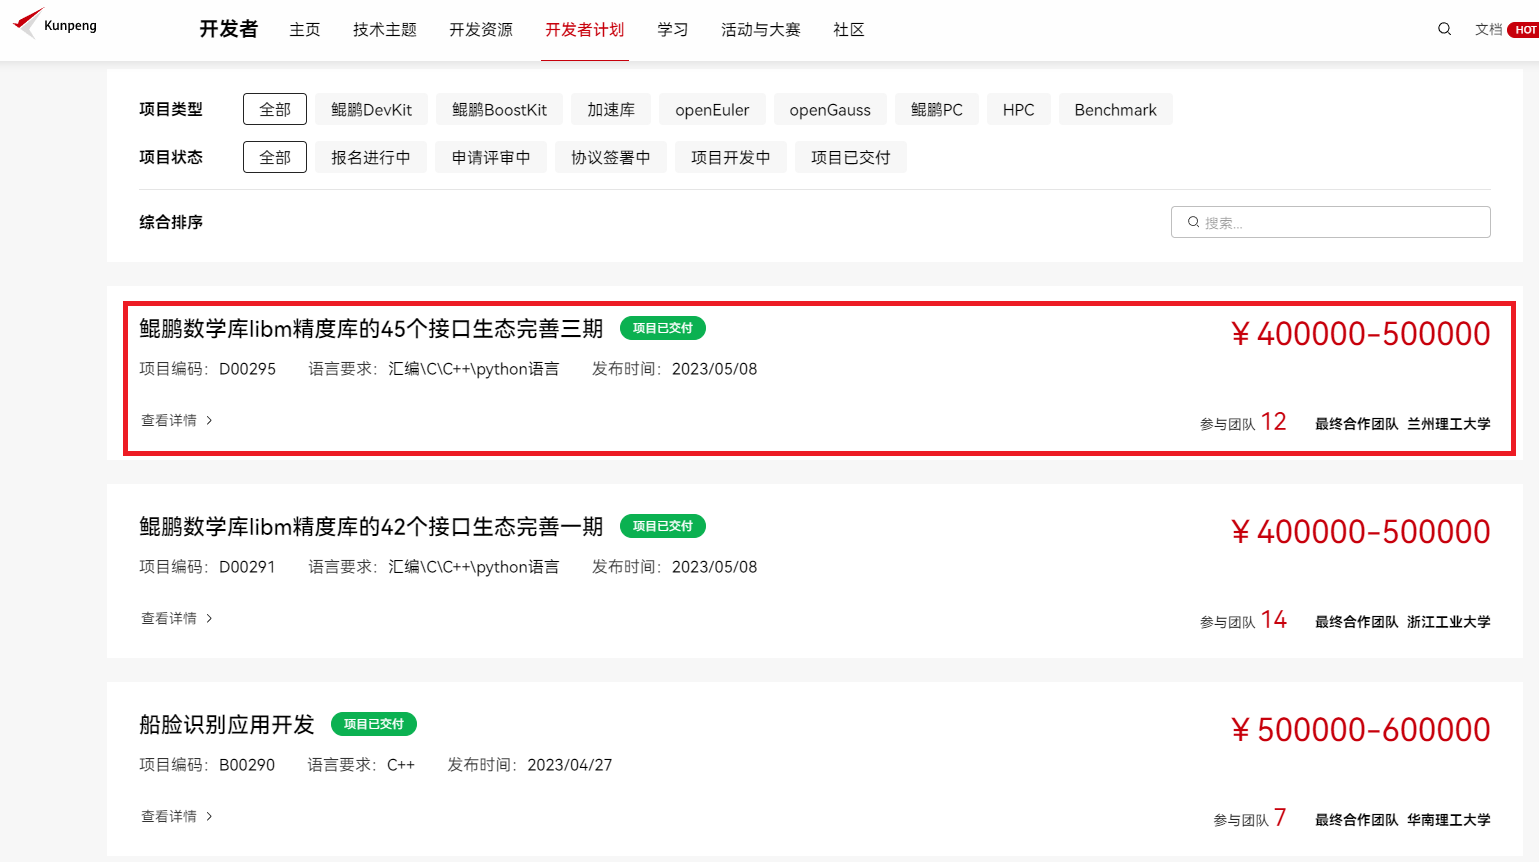Filter project type by 鲲鹏DevKit

[x=371, y=109]
